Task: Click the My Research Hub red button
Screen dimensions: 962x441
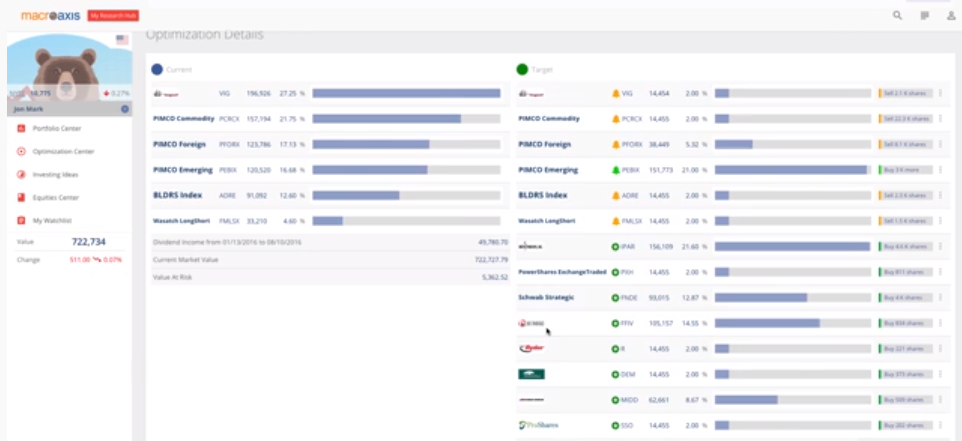Action: (113, 15)
